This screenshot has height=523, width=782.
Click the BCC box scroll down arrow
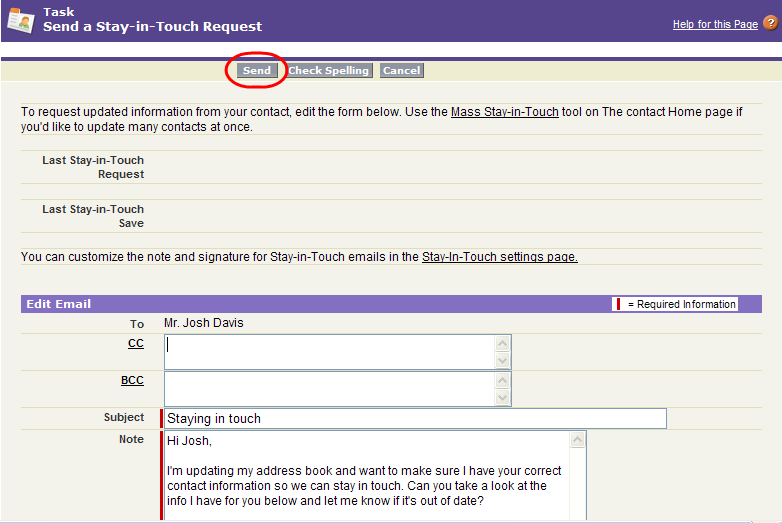point(502,397)
